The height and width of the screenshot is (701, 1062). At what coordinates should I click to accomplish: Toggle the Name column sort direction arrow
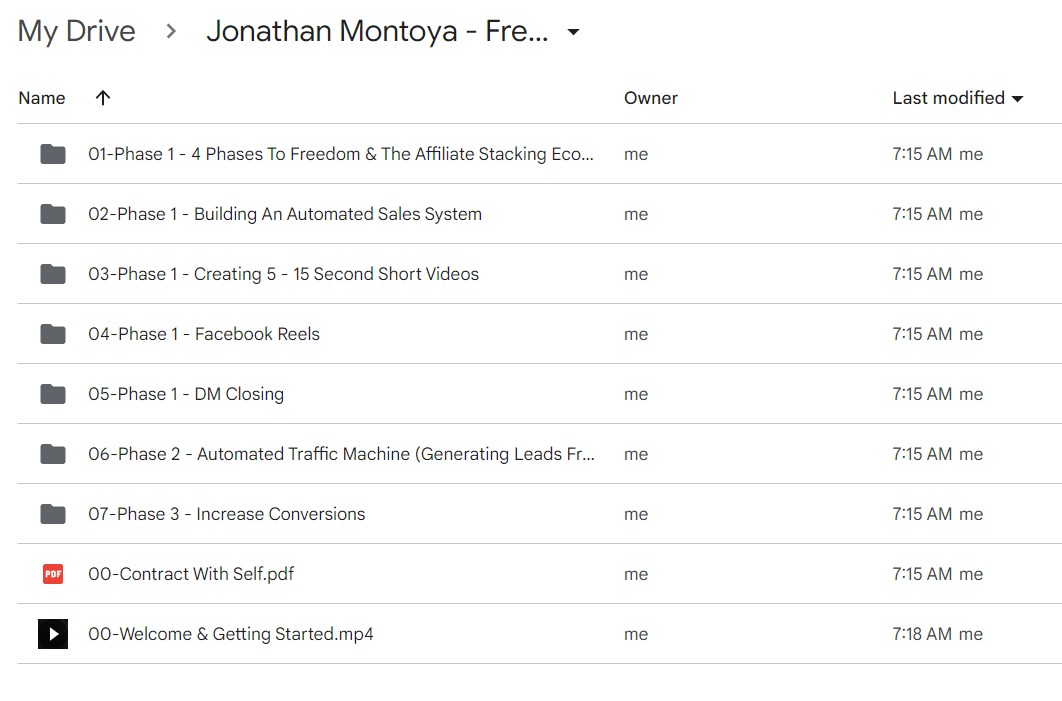[x=101, y=98]
